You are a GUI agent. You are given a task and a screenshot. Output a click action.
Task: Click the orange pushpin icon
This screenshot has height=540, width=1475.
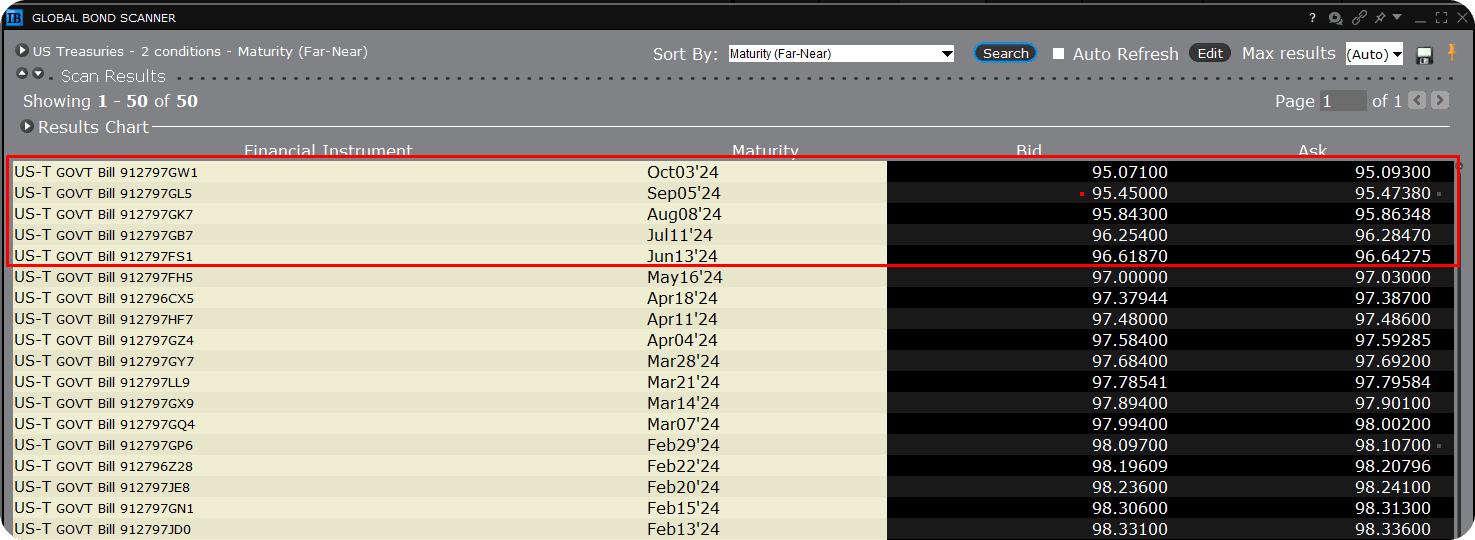[1452, 53]
